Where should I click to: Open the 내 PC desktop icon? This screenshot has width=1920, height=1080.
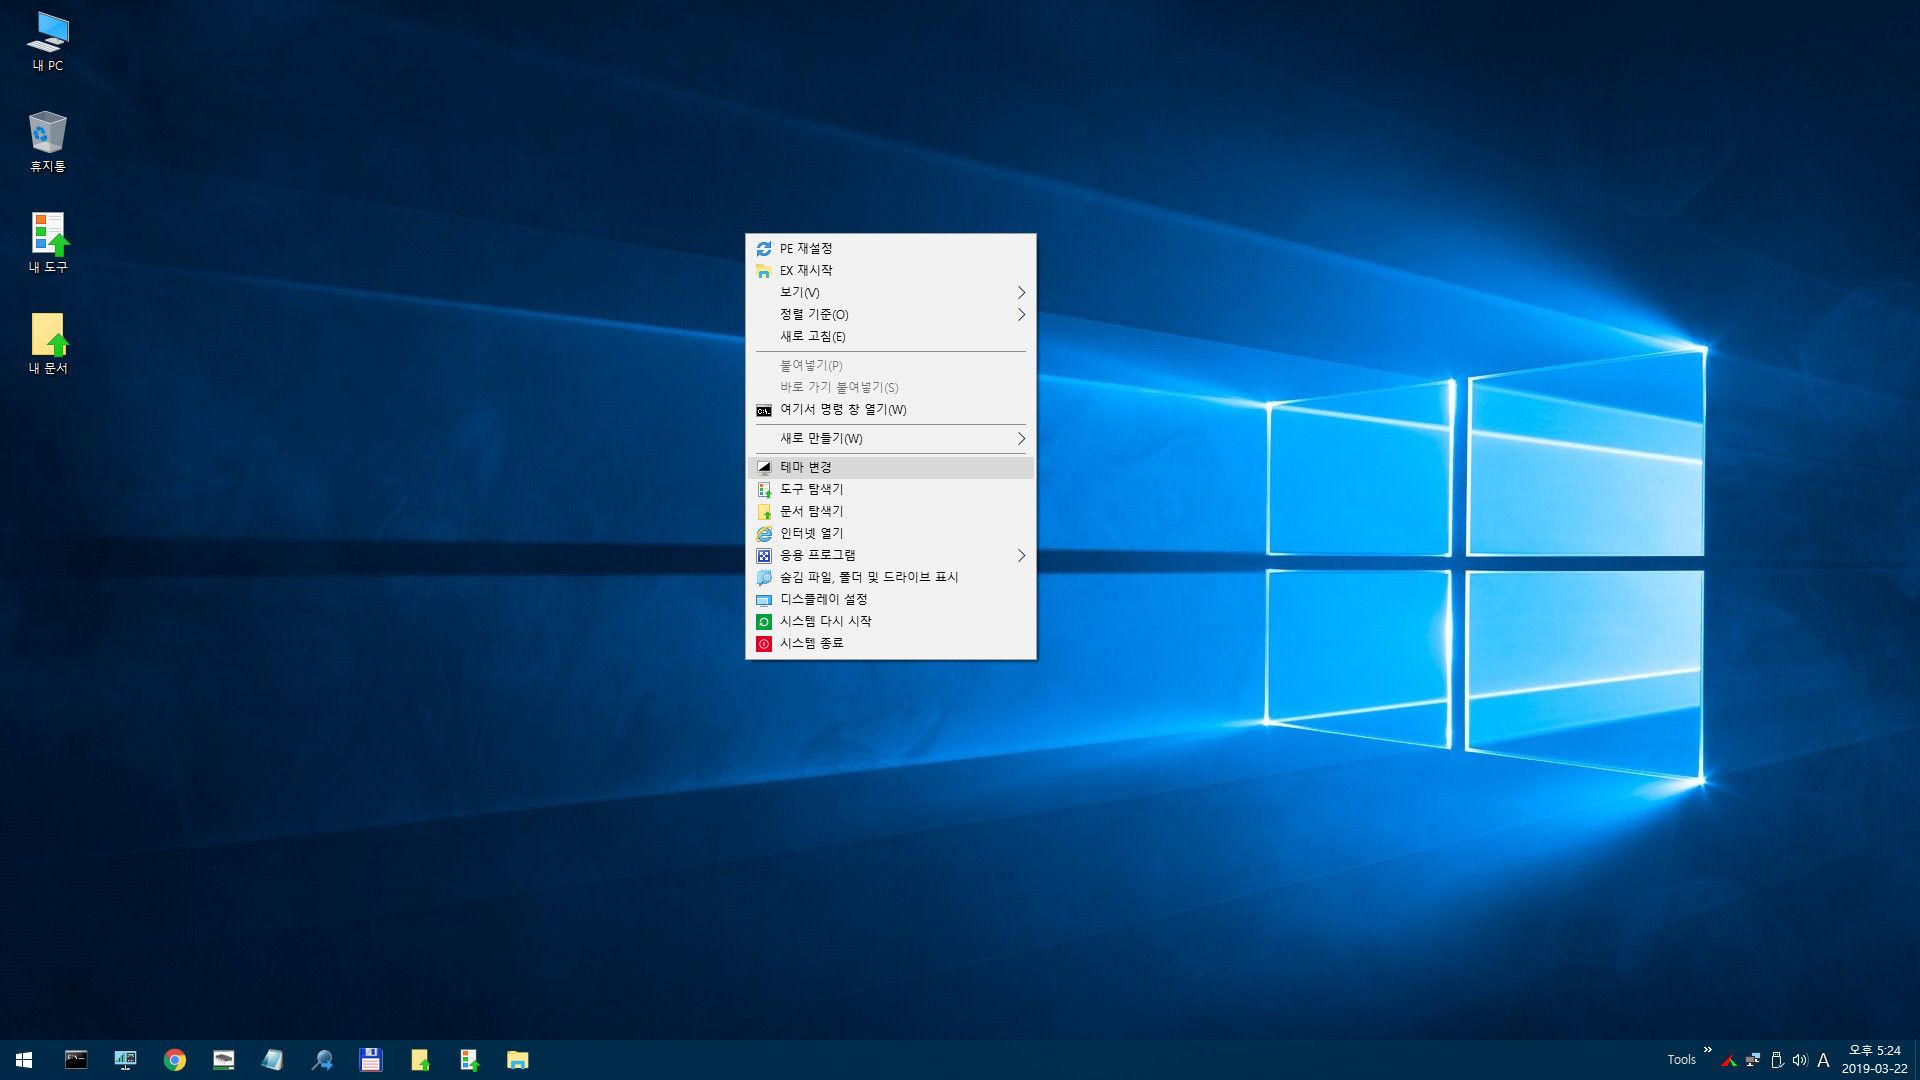(47, 42)
